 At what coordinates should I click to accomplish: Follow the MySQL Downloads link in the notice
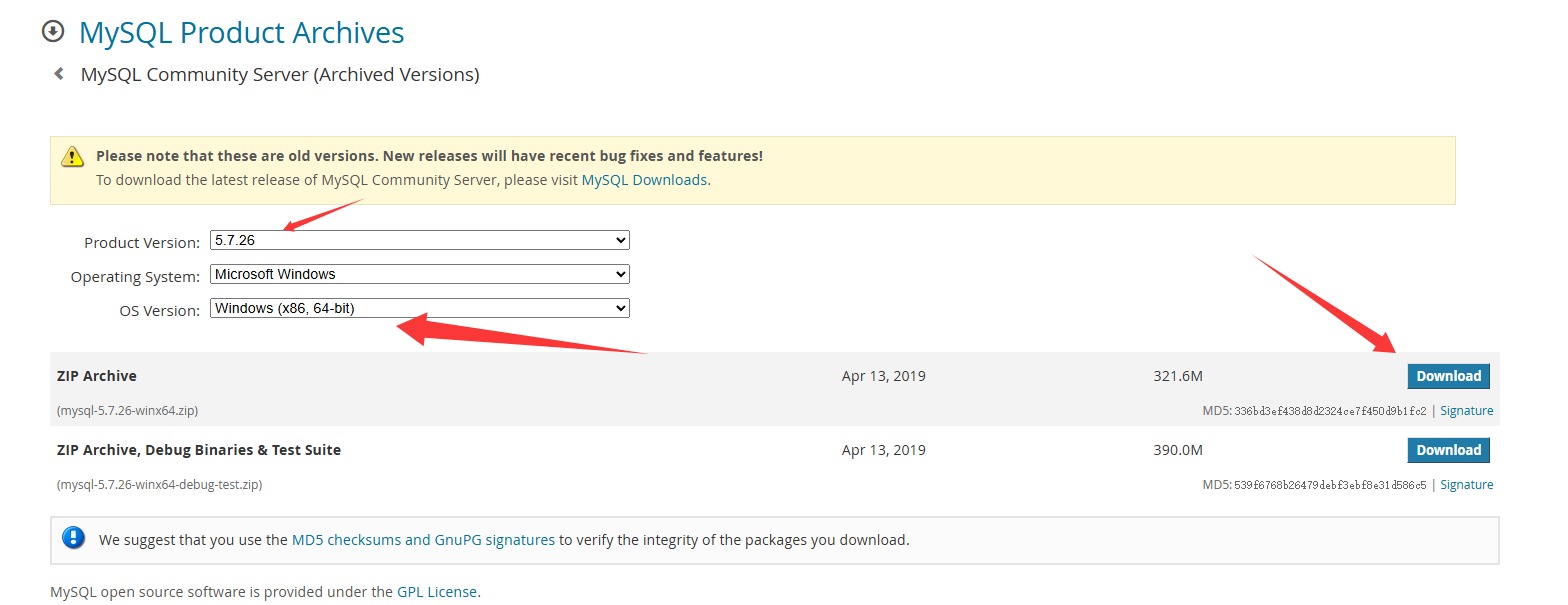644,180
